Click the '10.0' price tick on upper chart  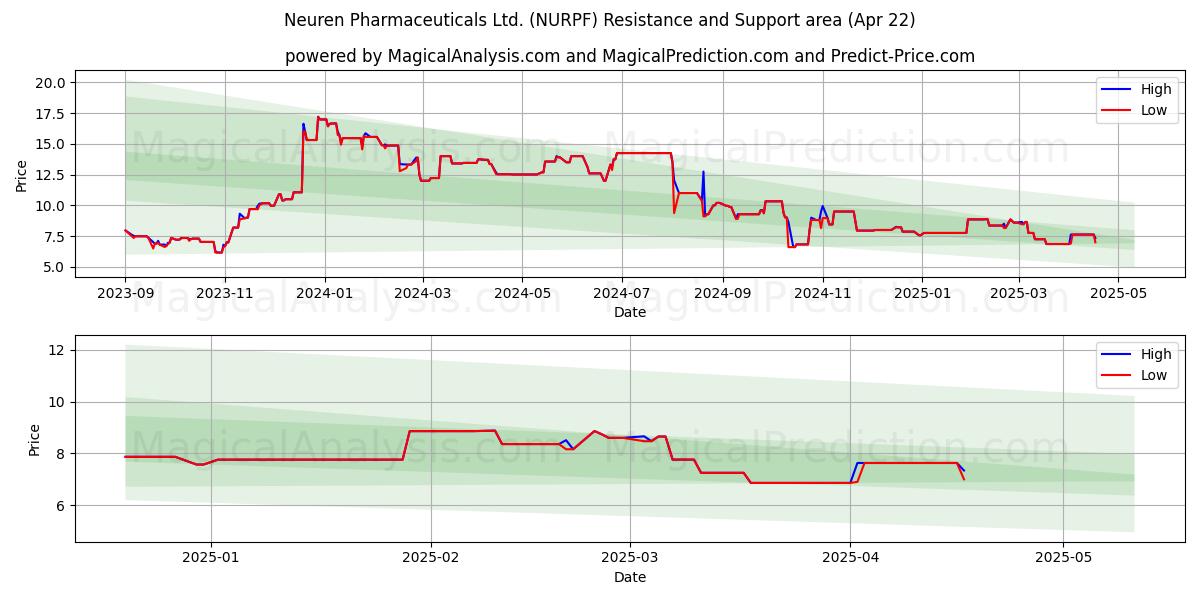pyautogui.click(x=51, y=206)
